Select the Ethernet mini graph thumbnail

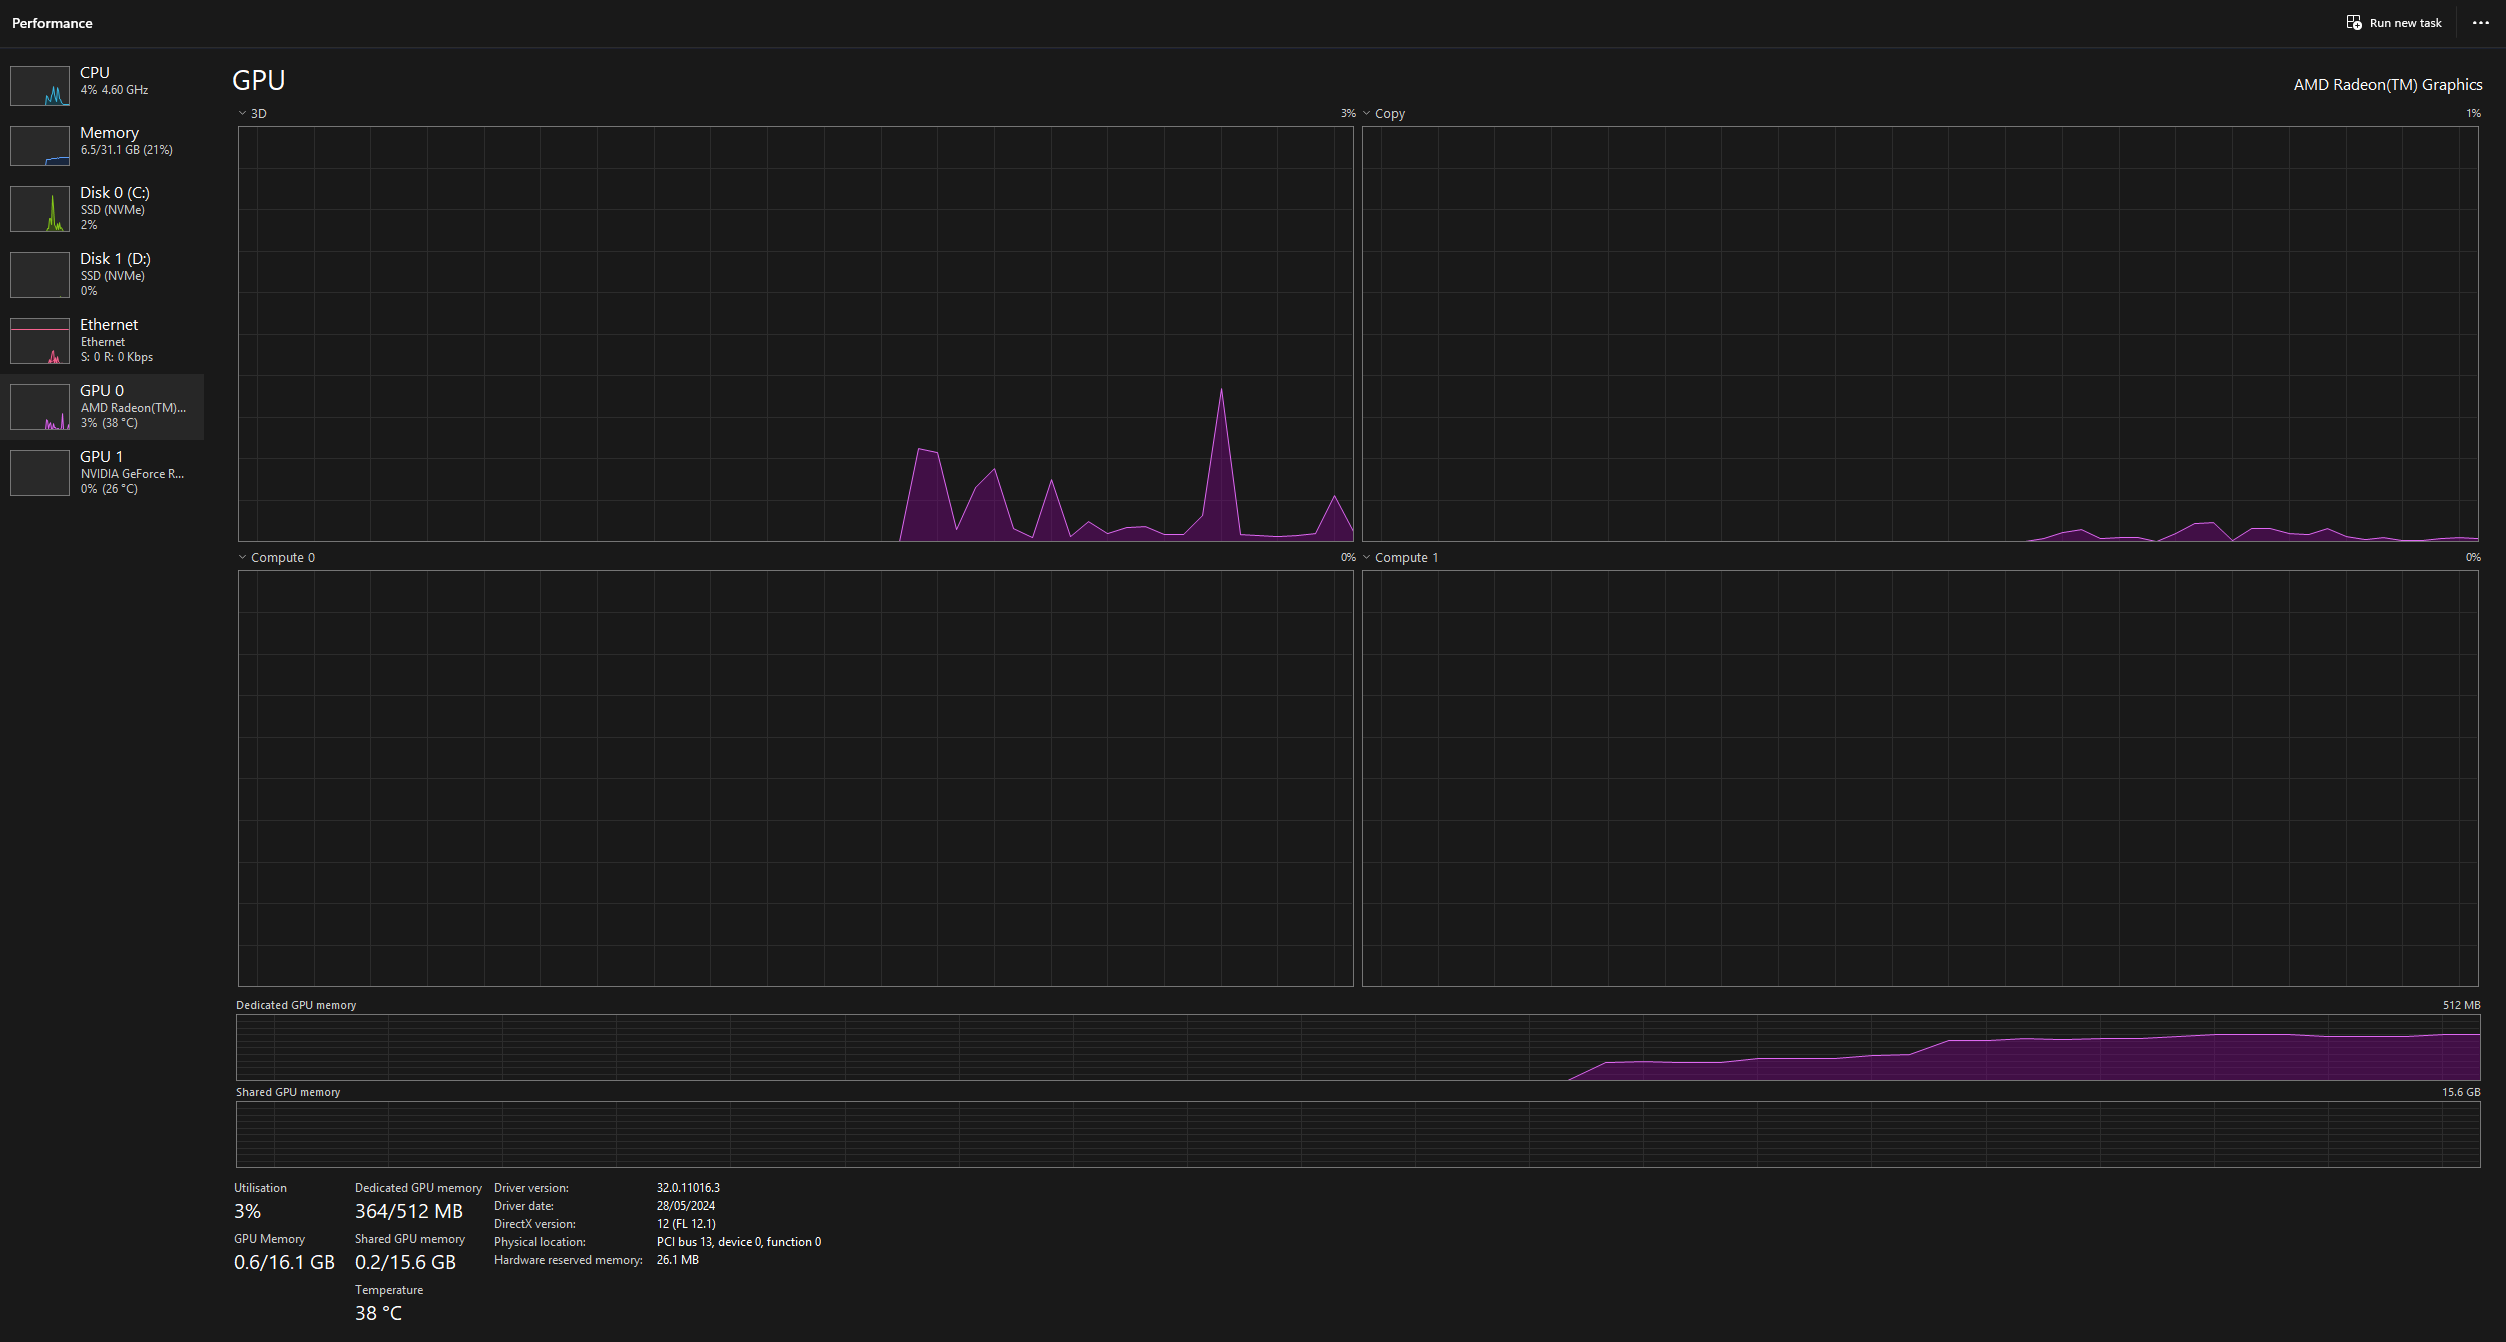tap(40, 340)
